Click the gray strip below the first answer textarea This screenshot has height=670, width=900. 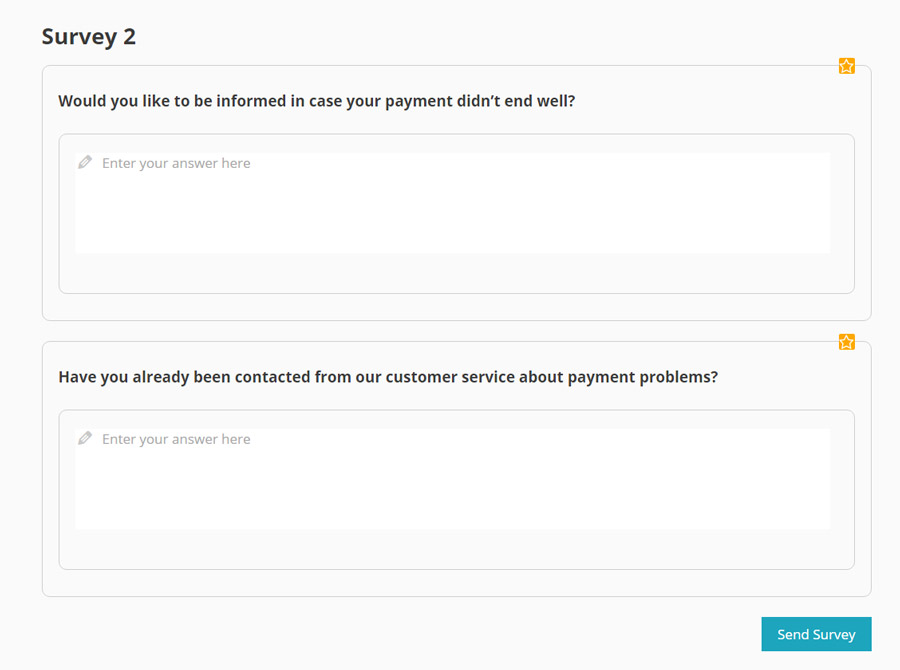[x=456, y=273]
